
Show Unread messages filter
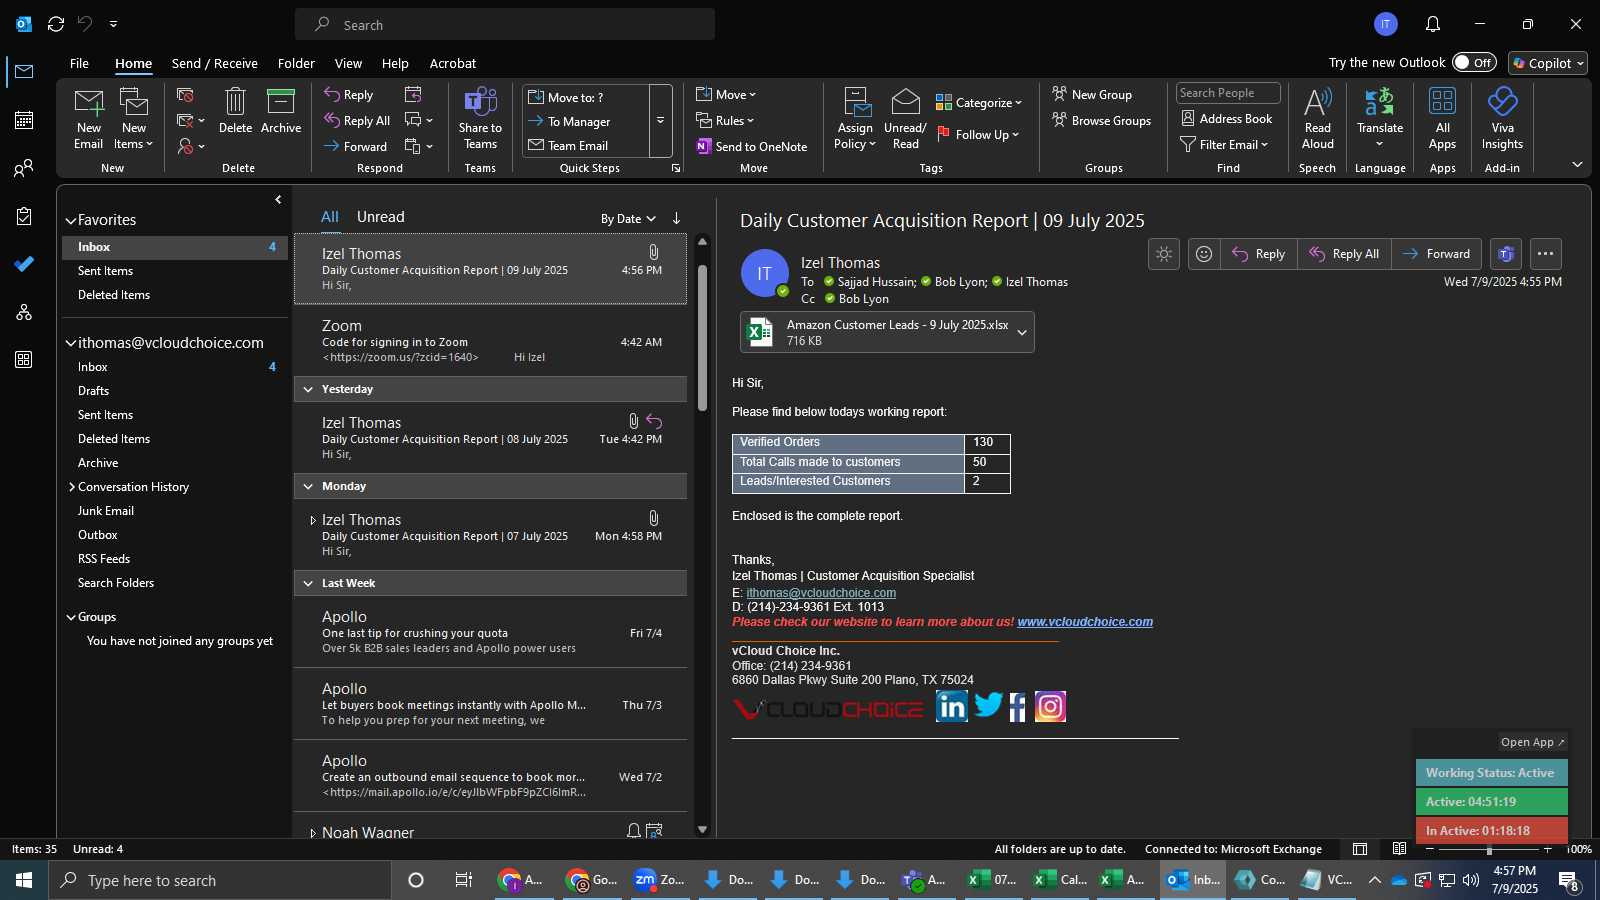381,217
